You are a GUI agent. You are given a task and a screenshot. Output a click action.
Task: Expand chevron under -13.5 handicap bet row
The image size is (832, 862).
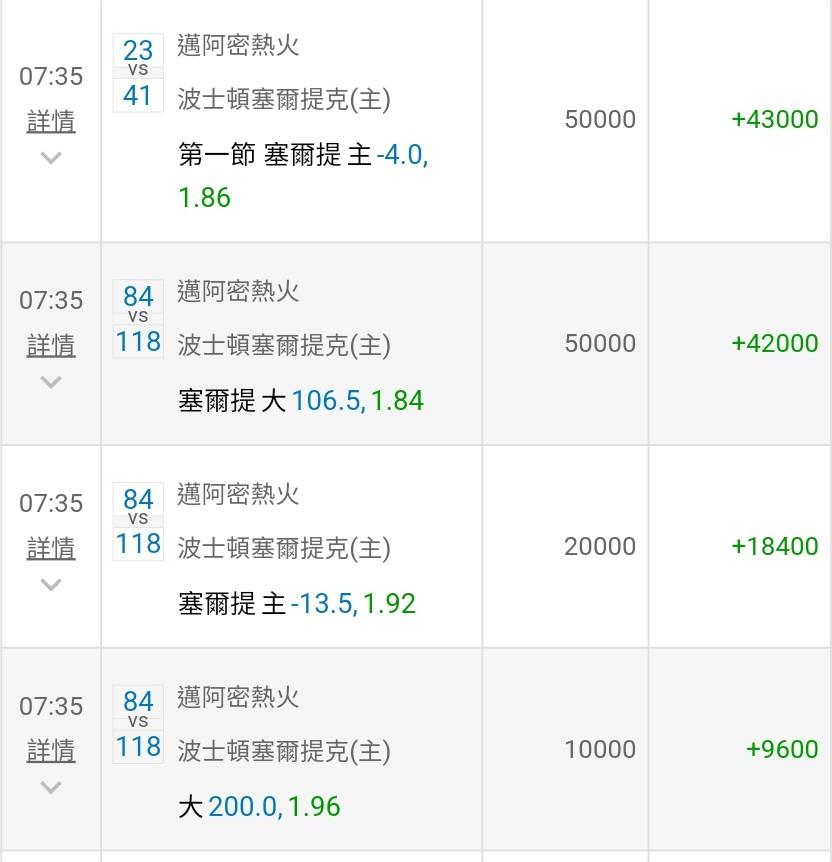point(51,584)
